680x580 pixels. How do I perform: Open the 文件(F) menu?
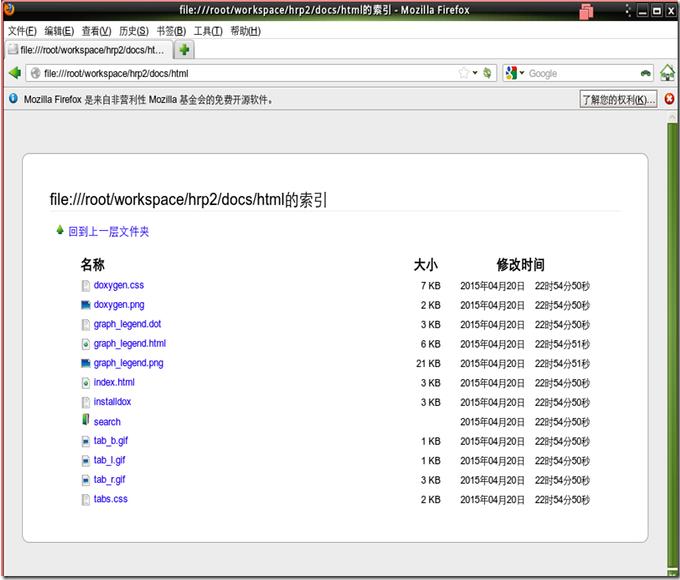tap(22, 31)
